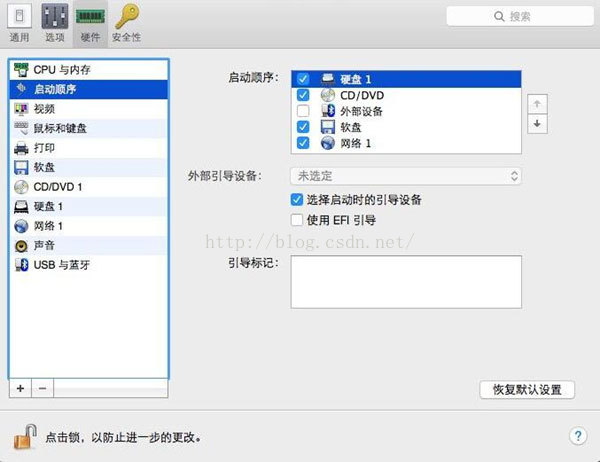Click the lock icon to prevent changes

point(25,437)
